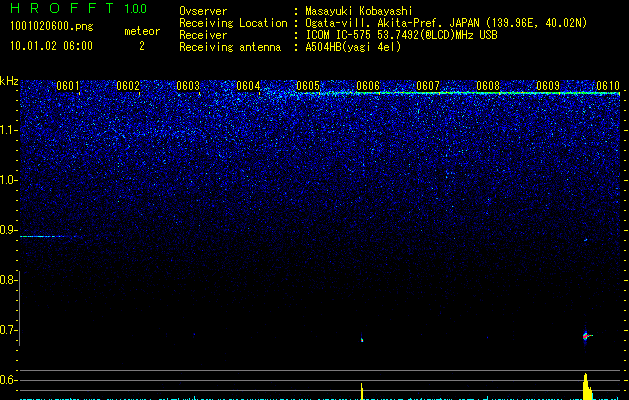
Task: Click the 0.9 kHz axis label
Action: (8, 230)
